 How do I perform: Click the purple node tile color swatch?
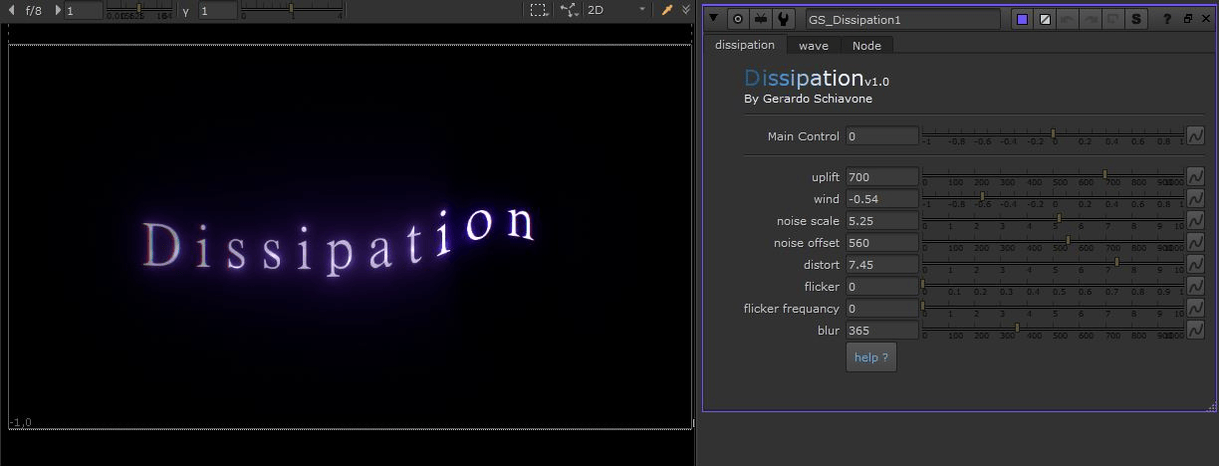click(1022, 19)
